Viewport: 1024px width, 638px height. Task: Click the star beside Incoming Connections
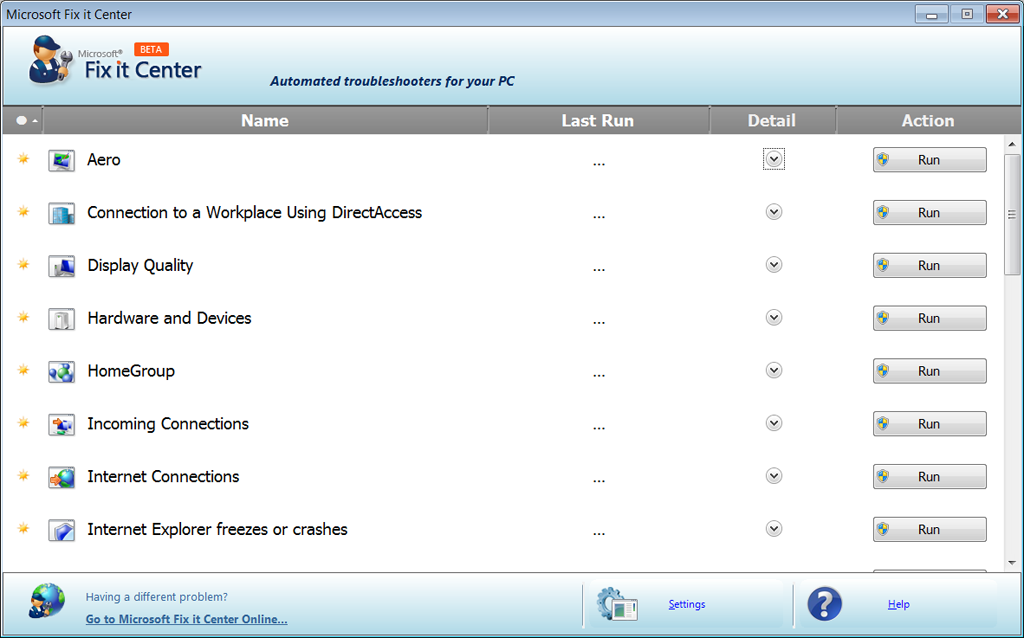(x=24, y=423)
